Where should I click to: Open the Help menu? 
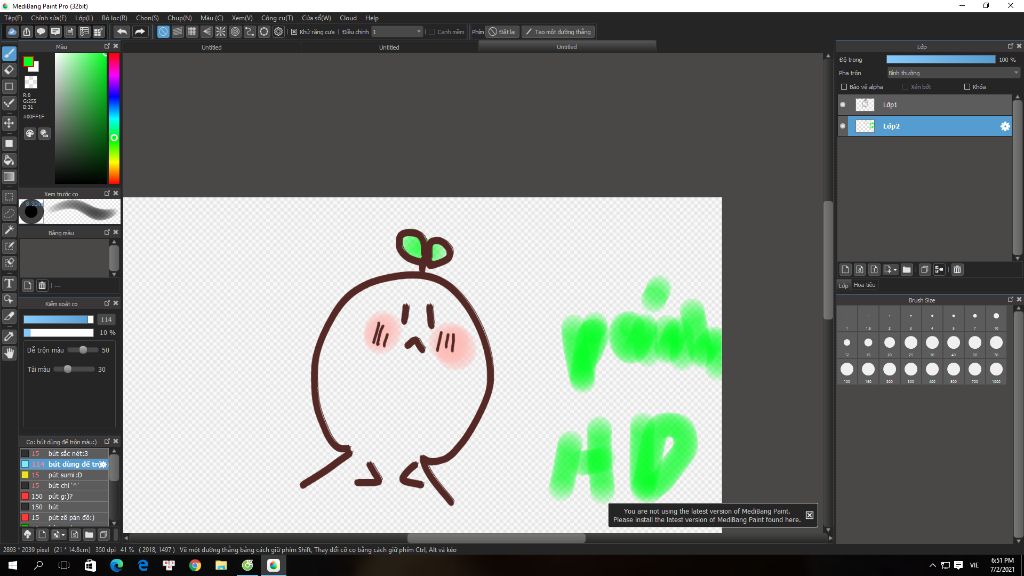point(372,18)
